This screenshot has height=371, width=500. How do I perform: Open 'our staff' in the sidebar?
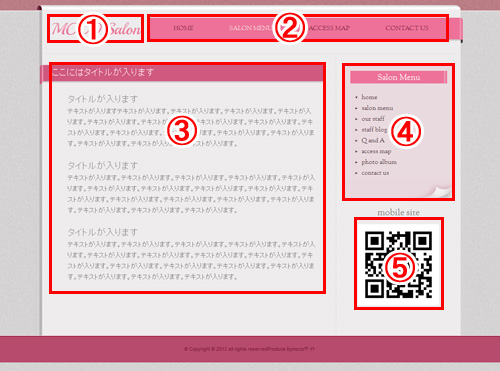[373, 119]
